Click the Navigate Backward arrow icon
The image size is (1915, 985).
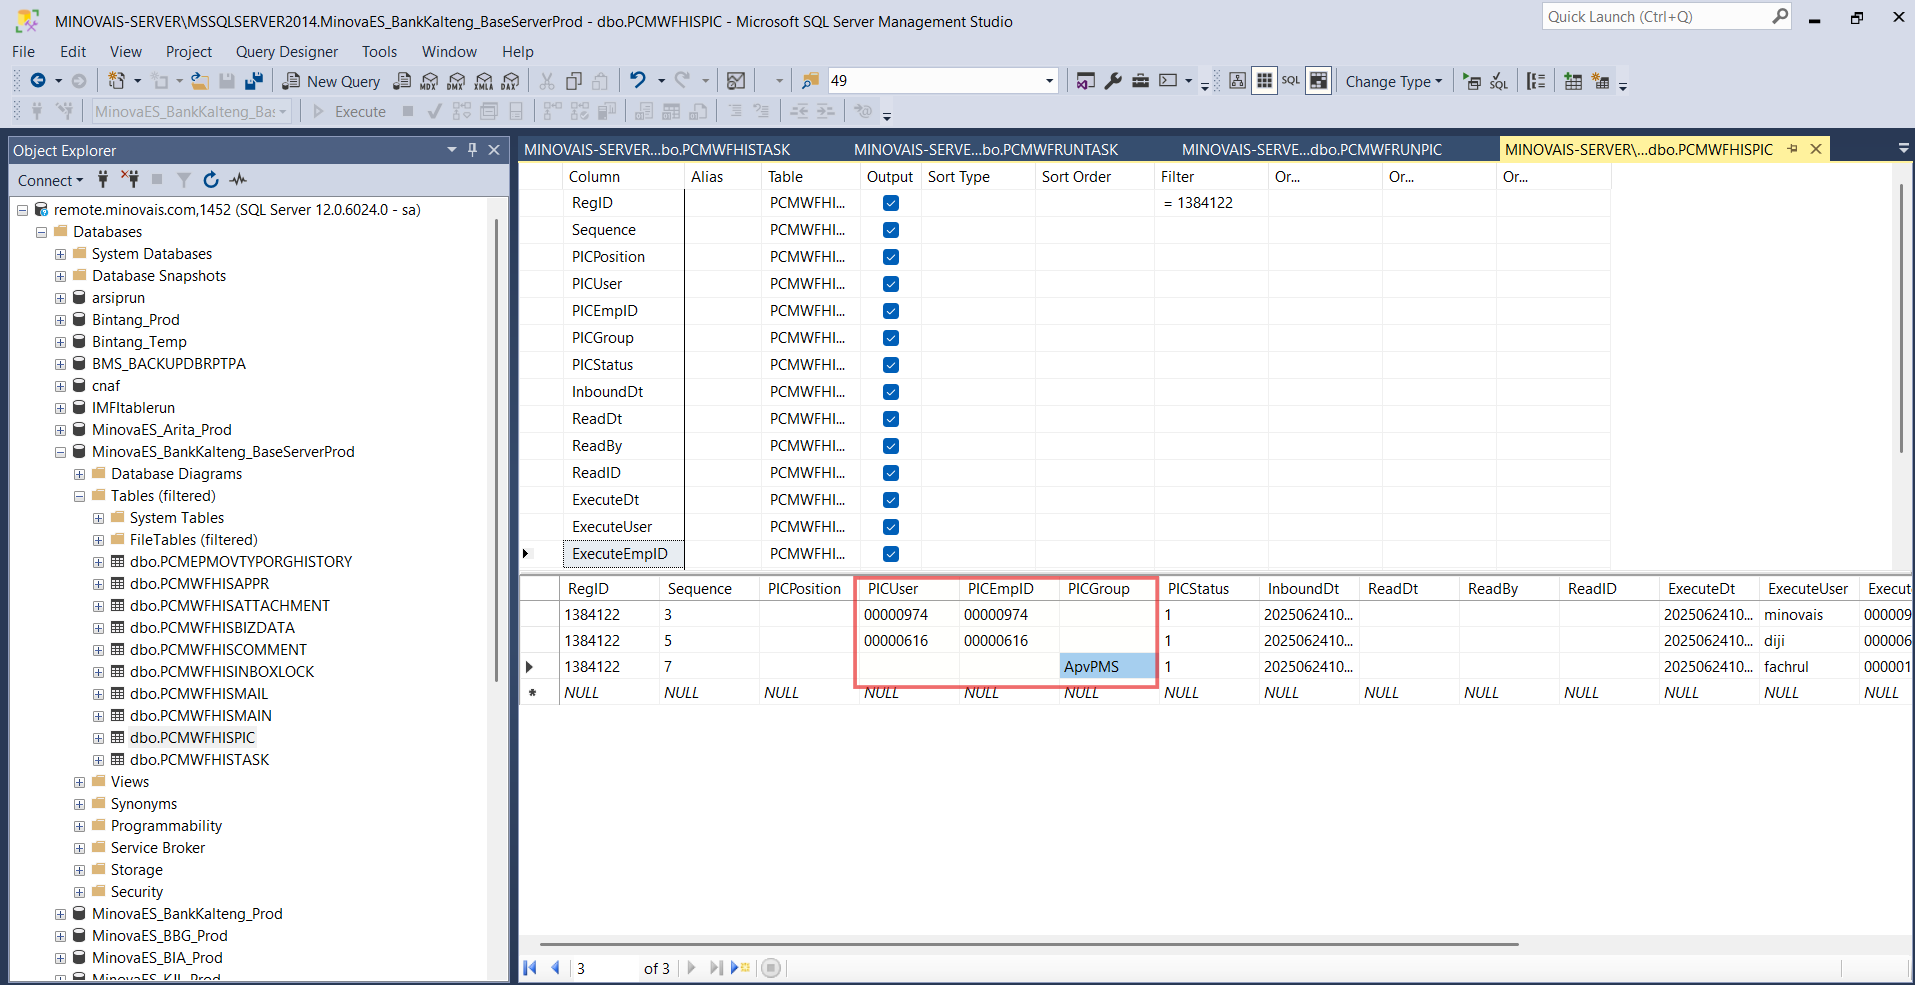tap(37, 81)
